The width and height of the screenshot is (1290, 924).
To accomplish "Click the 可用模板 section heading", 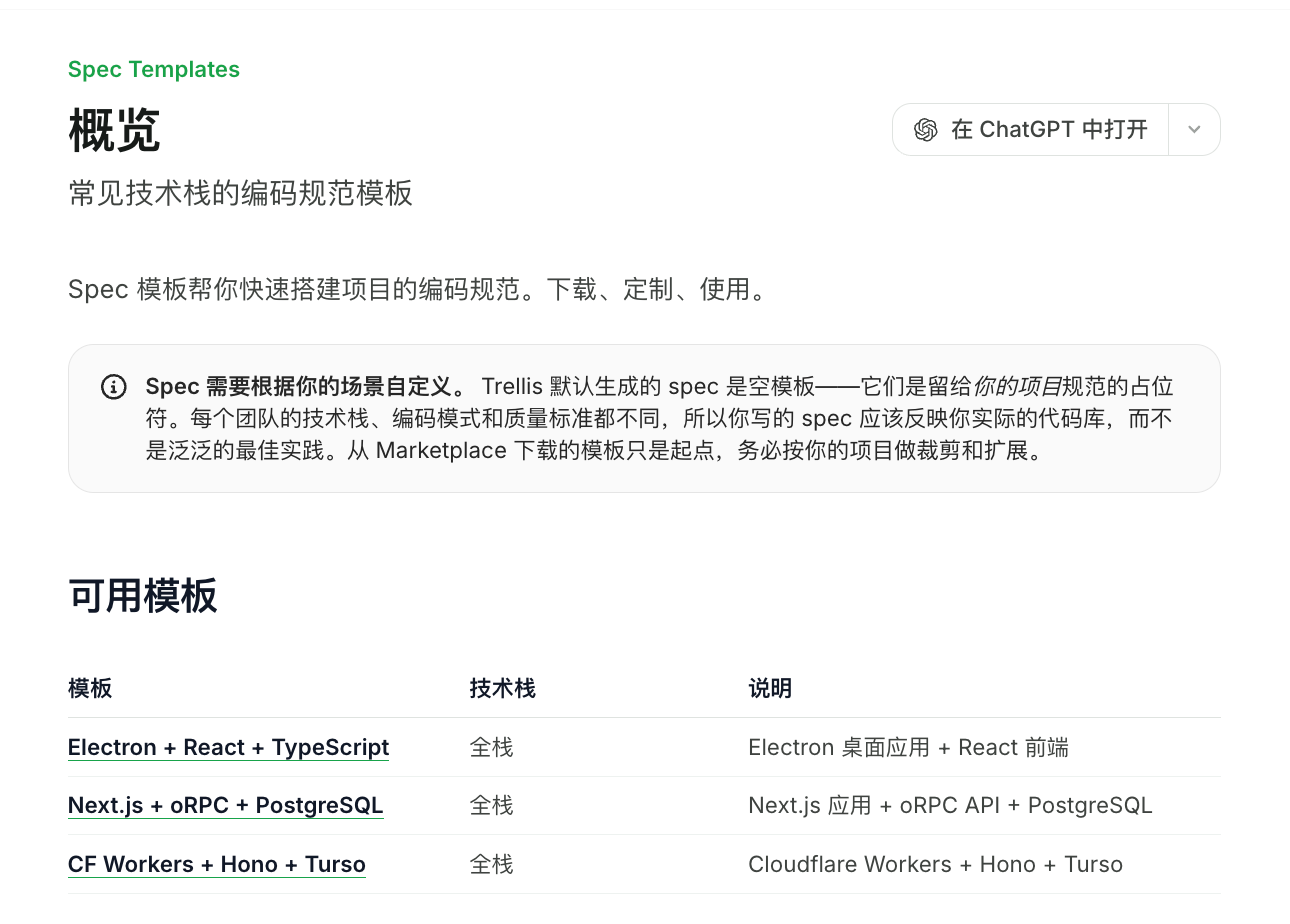I will click(143, 597).
